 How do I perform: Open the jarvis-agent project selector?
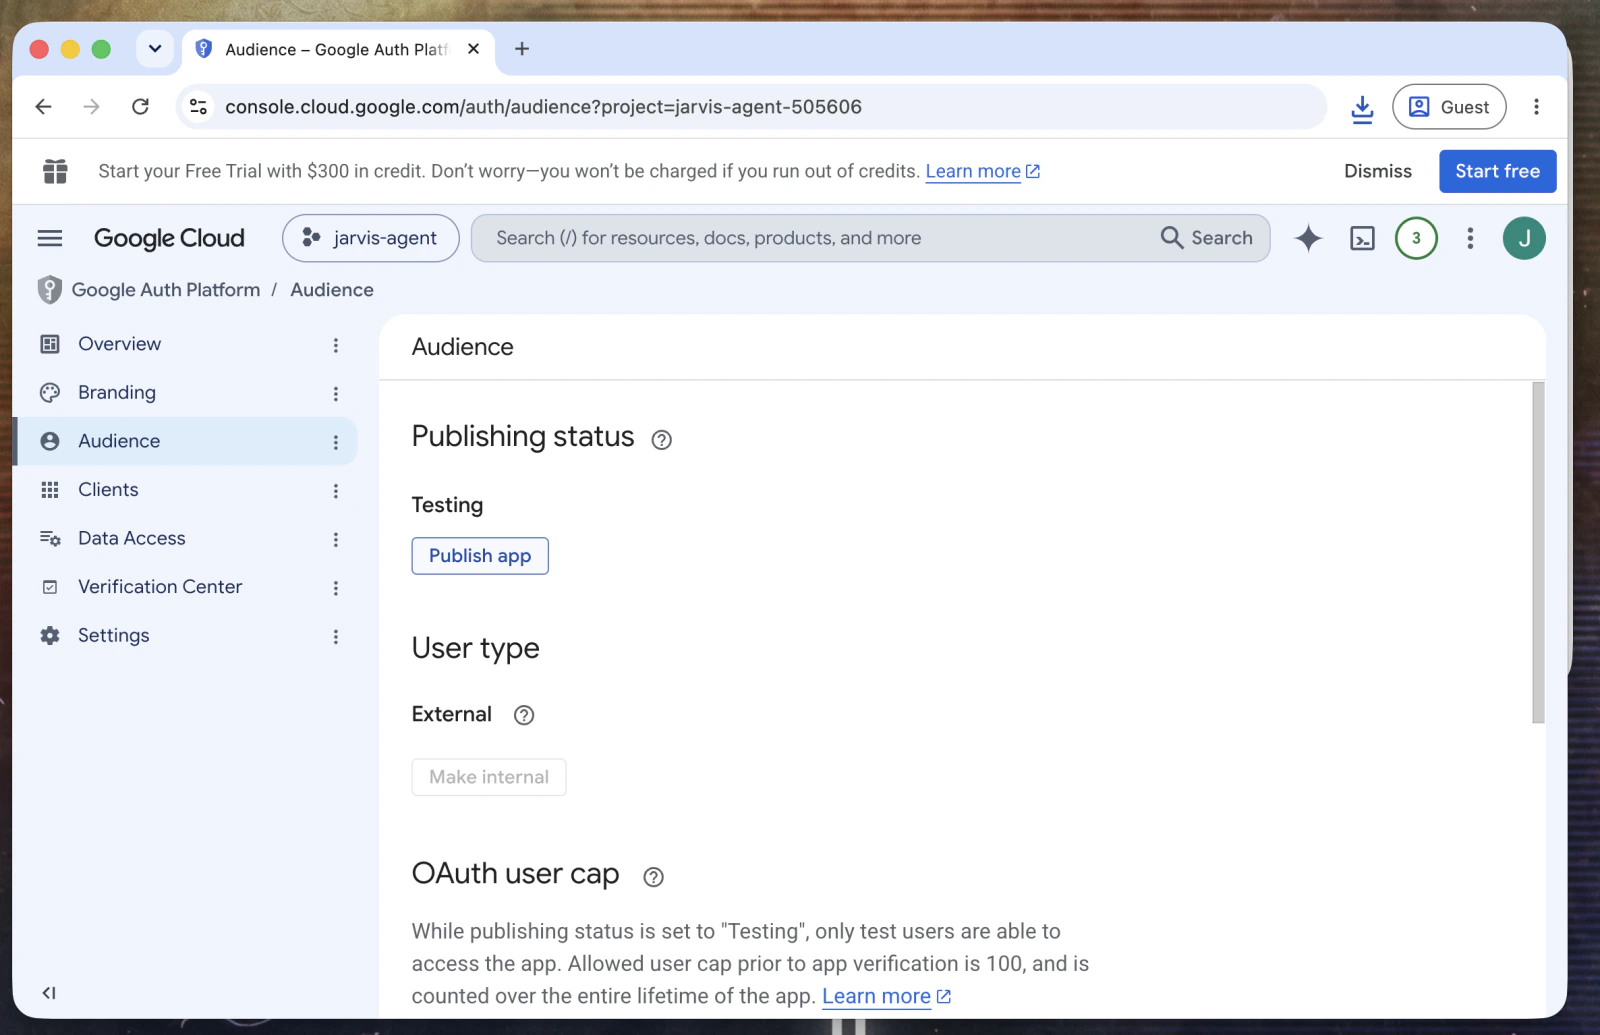[x=371, y=238]
